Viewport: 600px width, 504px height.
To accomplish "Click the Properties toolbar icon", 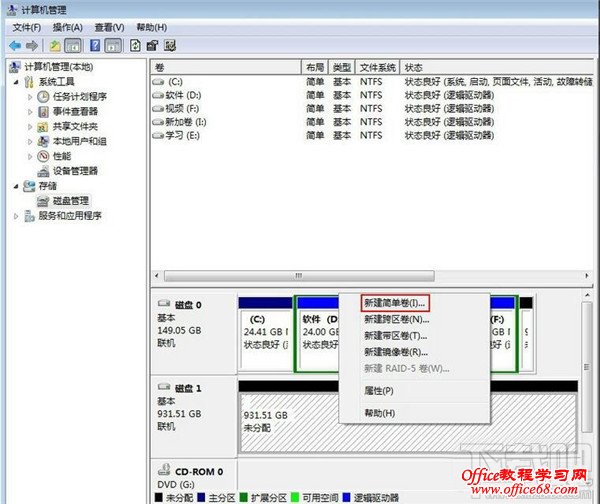I will tap(152, 46).
